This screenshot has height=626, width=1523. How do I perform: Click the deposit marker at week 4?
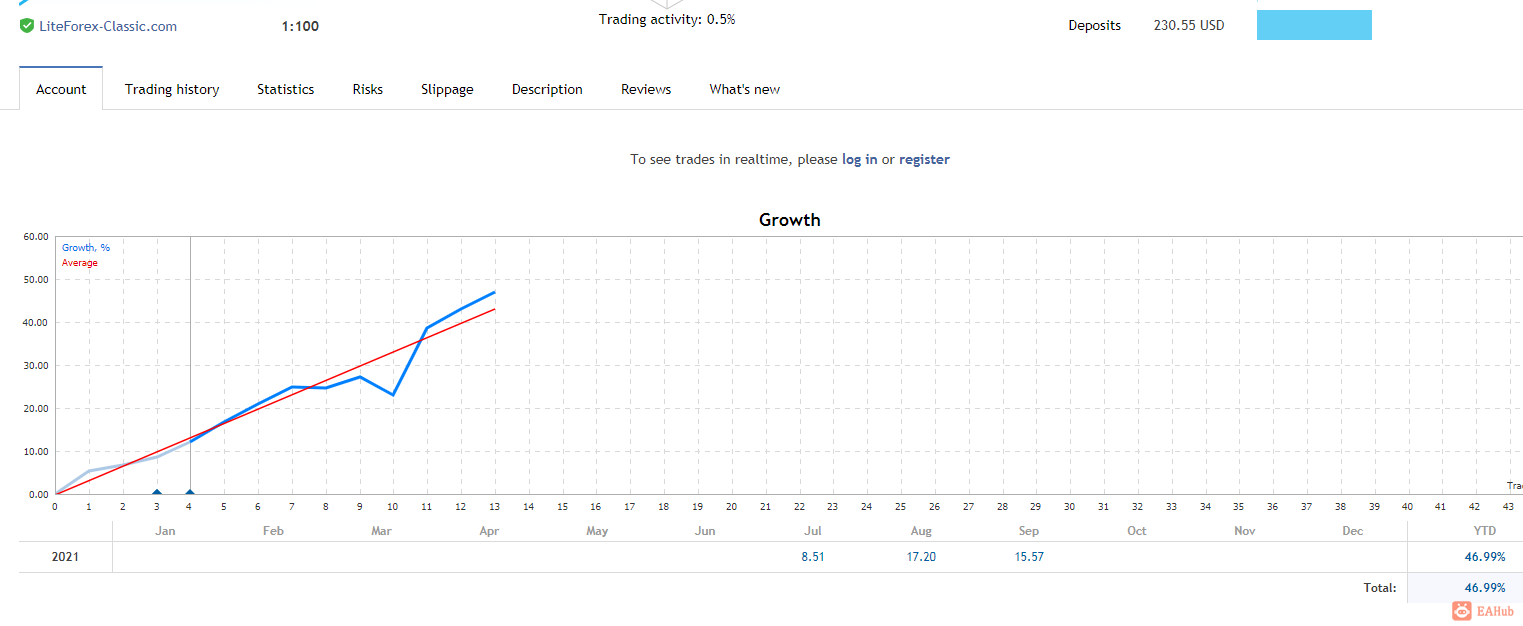[190, 492]
